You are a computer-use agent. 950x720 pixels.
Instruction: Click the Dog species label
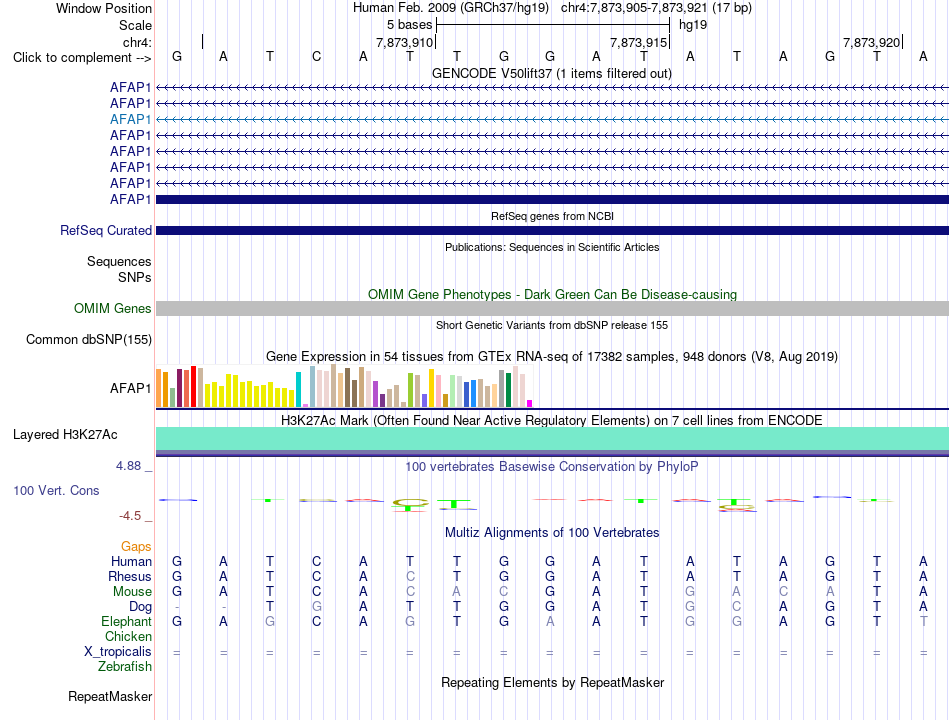140,607
